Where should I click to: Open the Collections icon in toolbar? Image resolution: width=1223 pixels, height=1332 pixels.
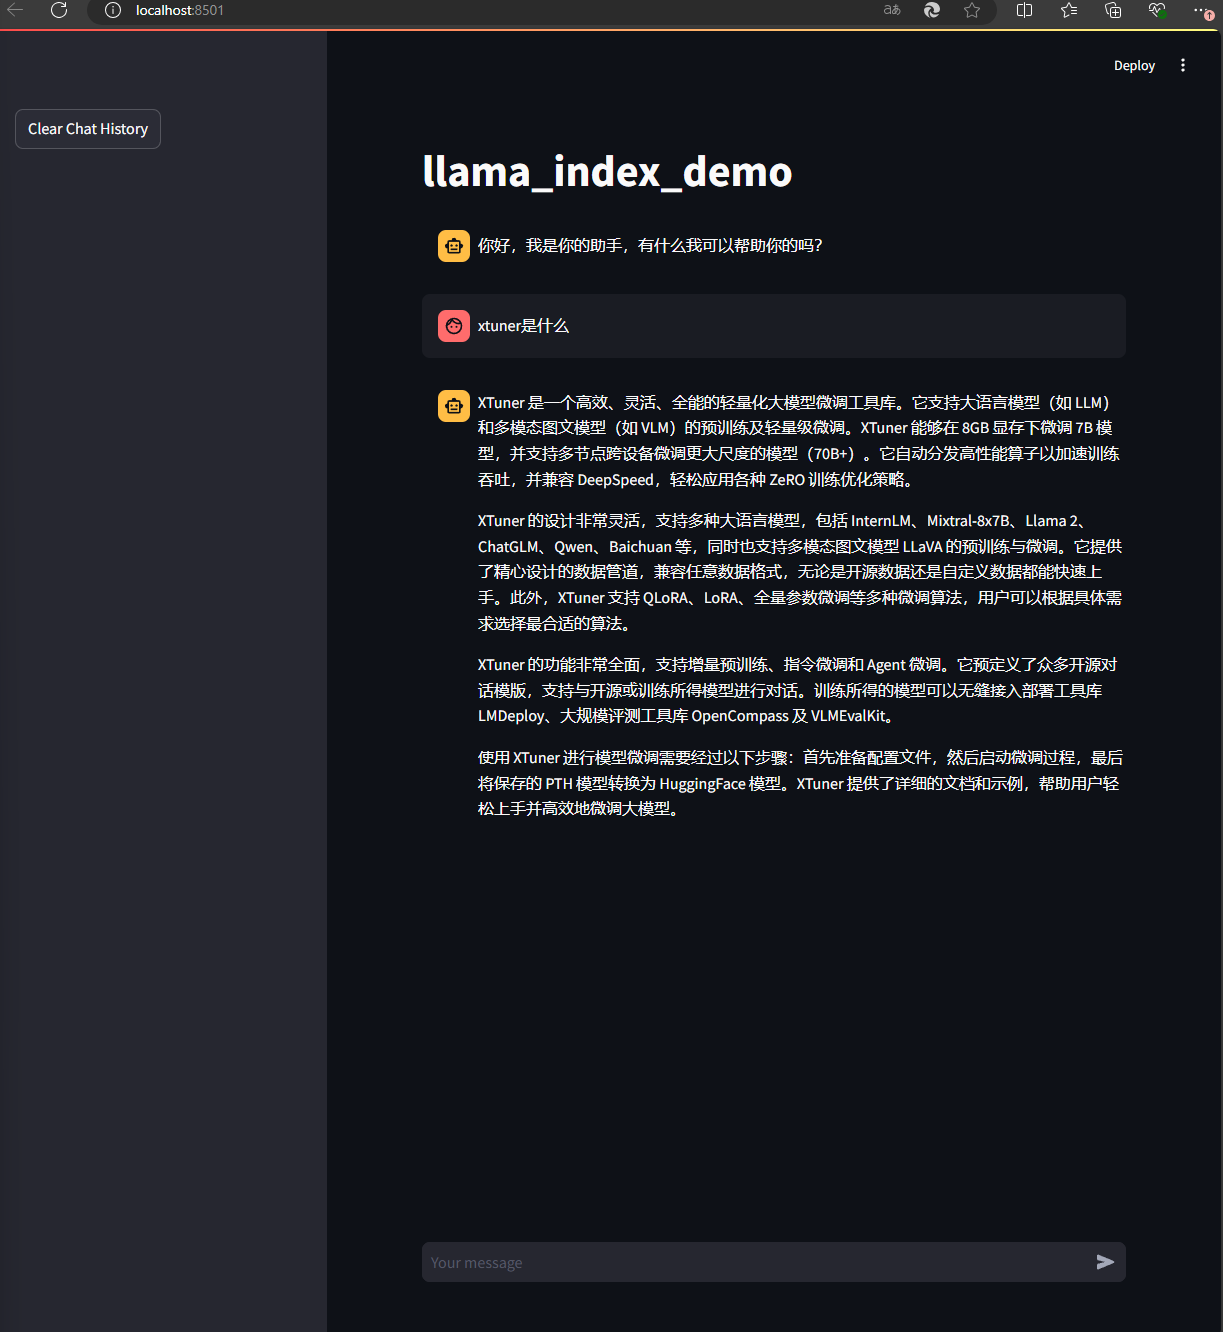pos(1112,11)
